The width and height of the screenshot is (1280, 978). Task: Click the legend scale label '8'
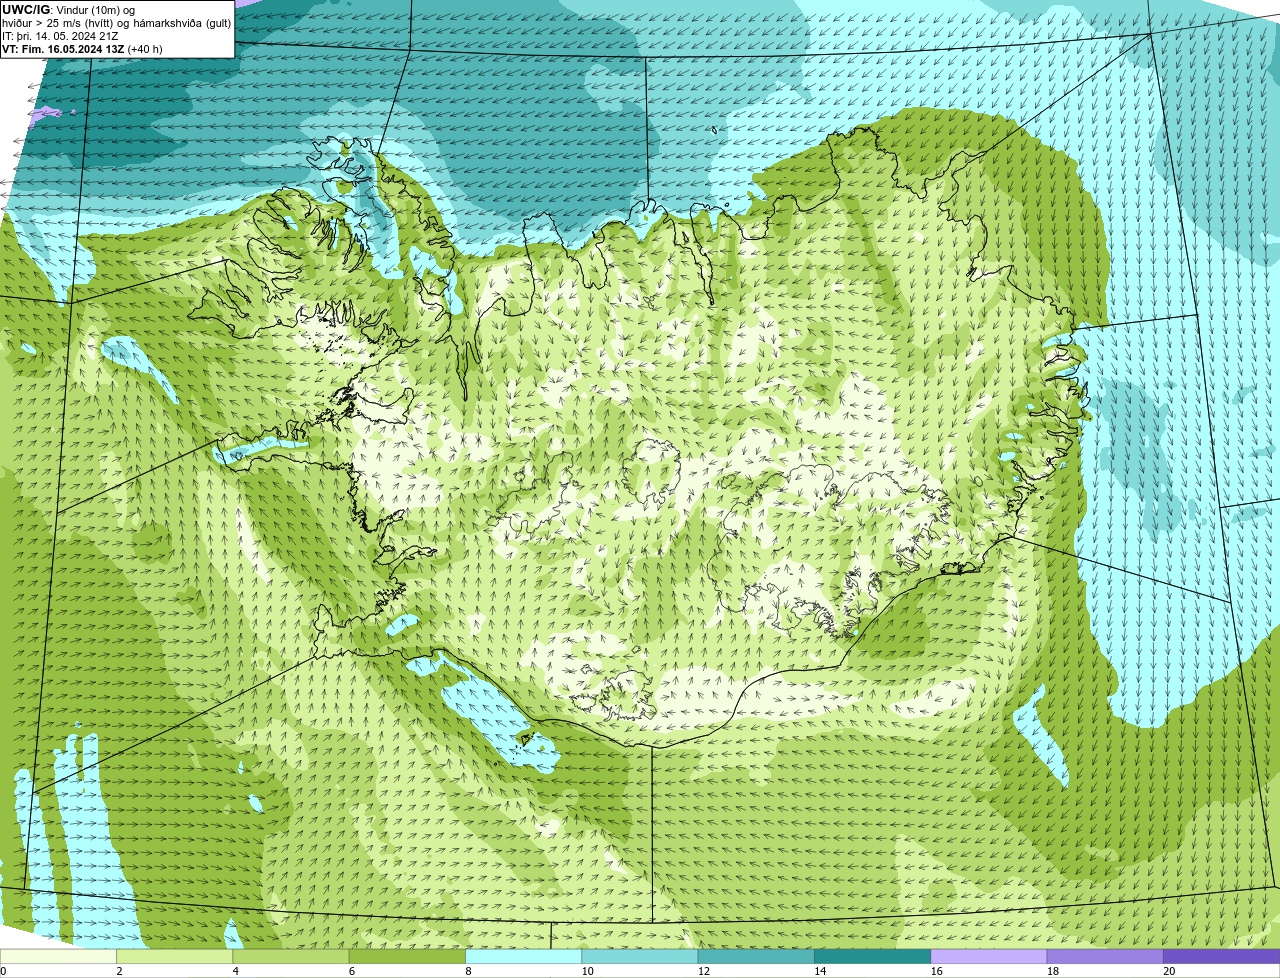pos(469,971)
